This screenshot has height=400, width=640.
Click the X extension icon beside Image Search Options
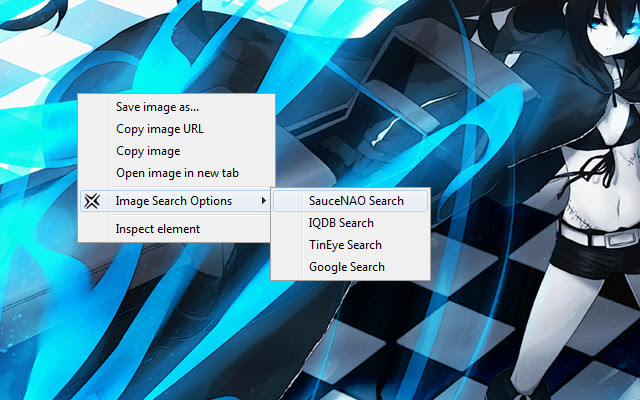[x=92, y=201]
